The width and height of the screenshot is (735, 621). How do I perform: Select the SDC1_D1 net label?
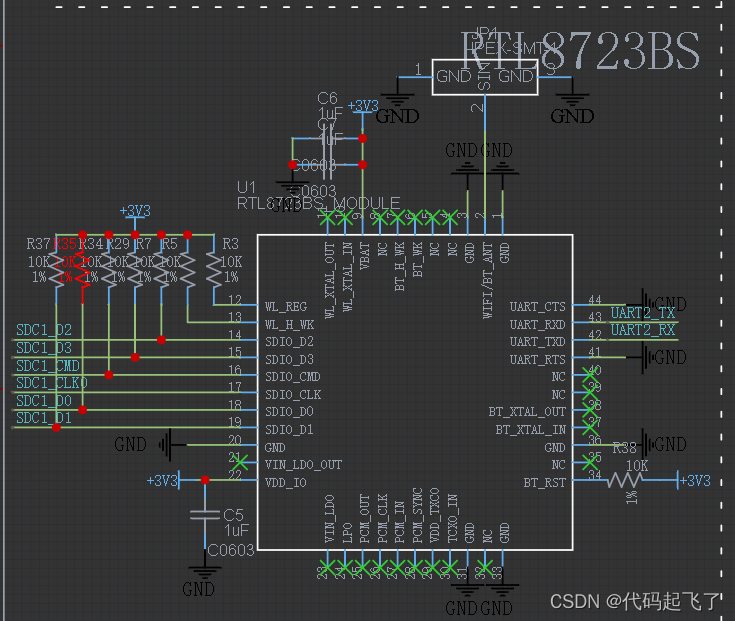click(x=44, y=418)
